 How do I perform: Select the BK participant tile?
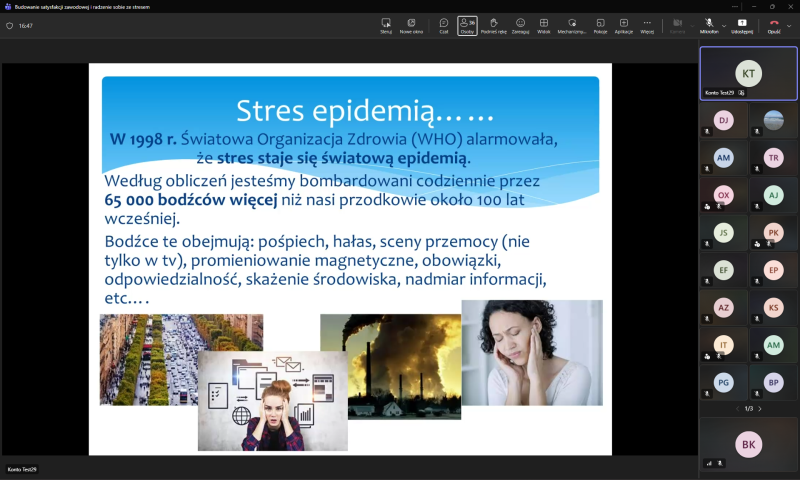pyautogui.click(x=748, y=443)
